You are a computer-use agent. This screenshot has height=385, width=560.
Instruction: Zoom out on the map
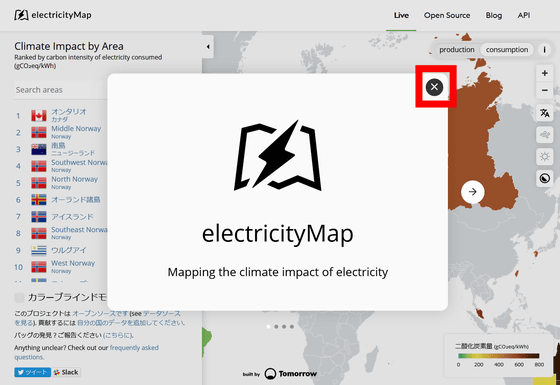coord(544,90)
